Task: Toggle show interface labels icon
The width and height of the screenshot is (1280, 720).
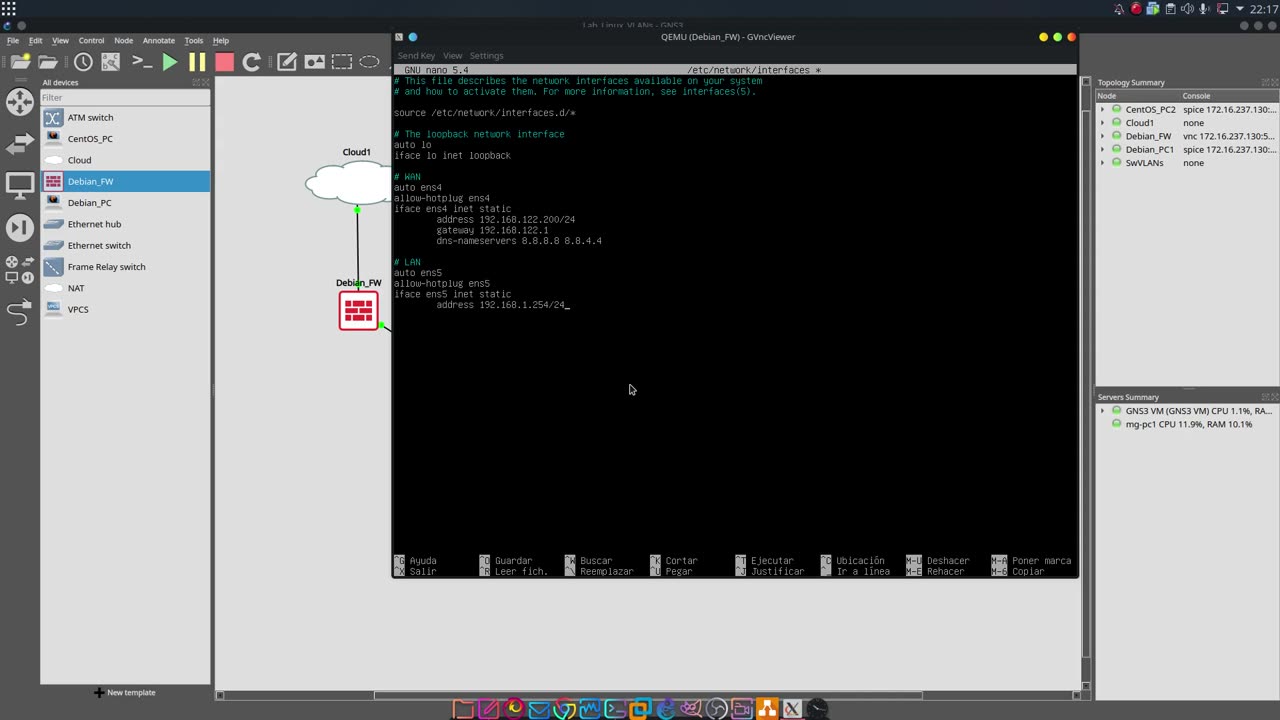Action: click(111, 62)
